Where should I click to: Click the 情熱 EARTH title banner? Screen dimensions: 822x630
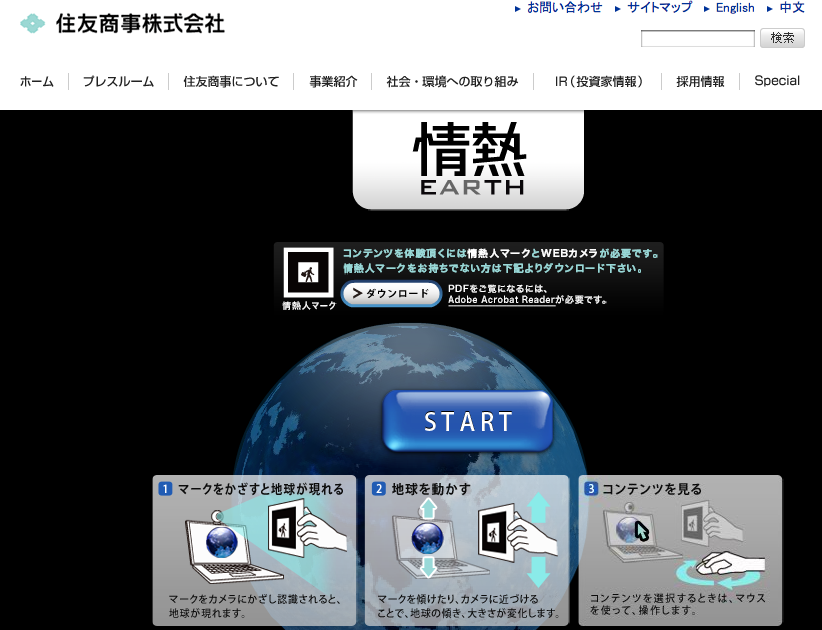click(x=468, y=159)
